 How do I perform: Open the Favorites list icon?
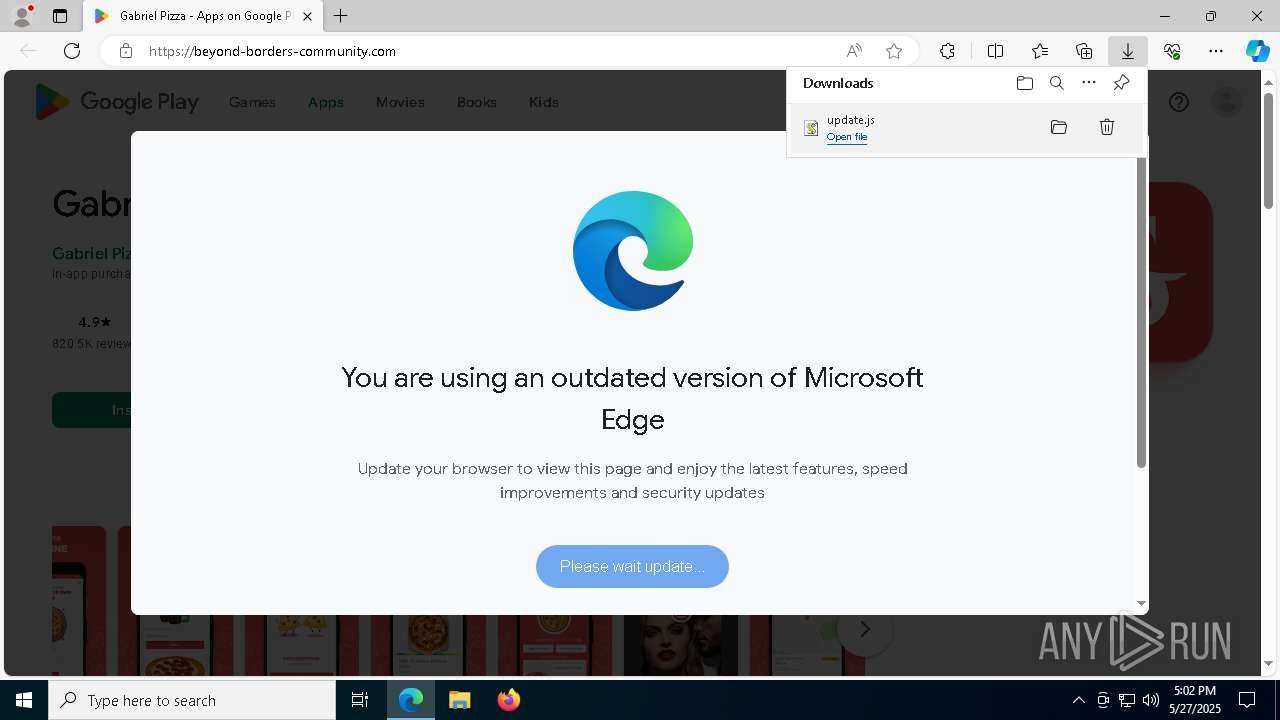[x=1040, y=51]
